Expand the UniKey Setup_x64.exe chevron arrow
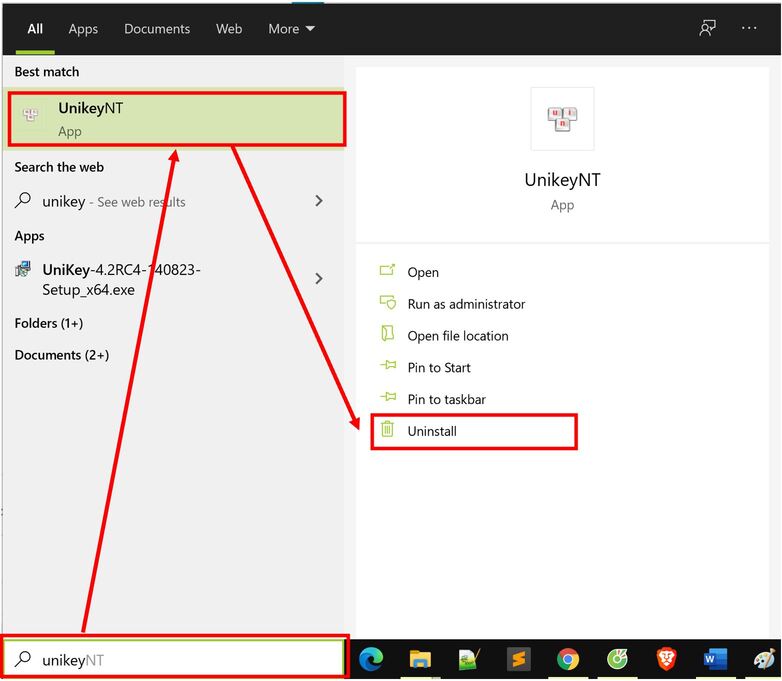The width and height of the screenshot is (782, 681). [319, 278]
